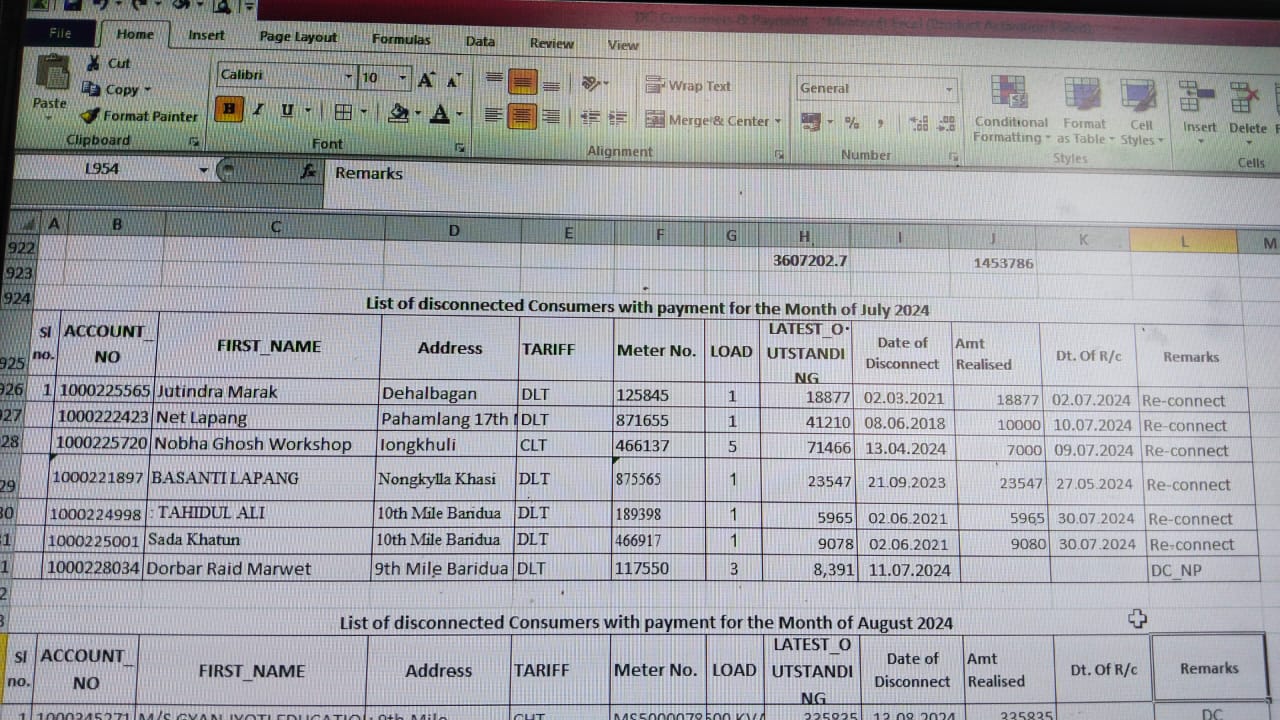Image resolution: width=1280 pixels, height=720 pixels.
Task: Open Conditional Formatting menu
Action: click(x=1010, y=110)
